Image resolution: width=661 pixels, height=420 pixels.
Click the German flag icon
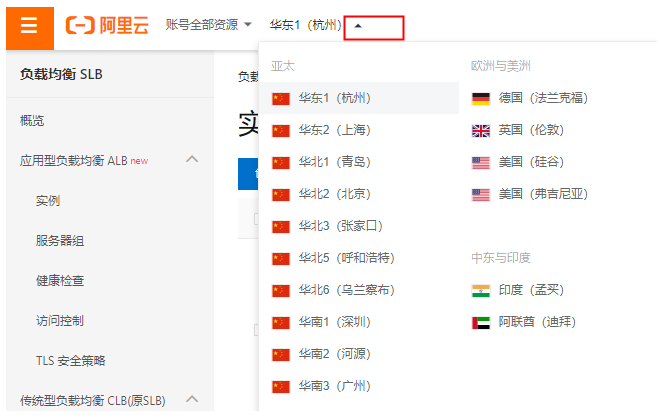click(481, 99)
